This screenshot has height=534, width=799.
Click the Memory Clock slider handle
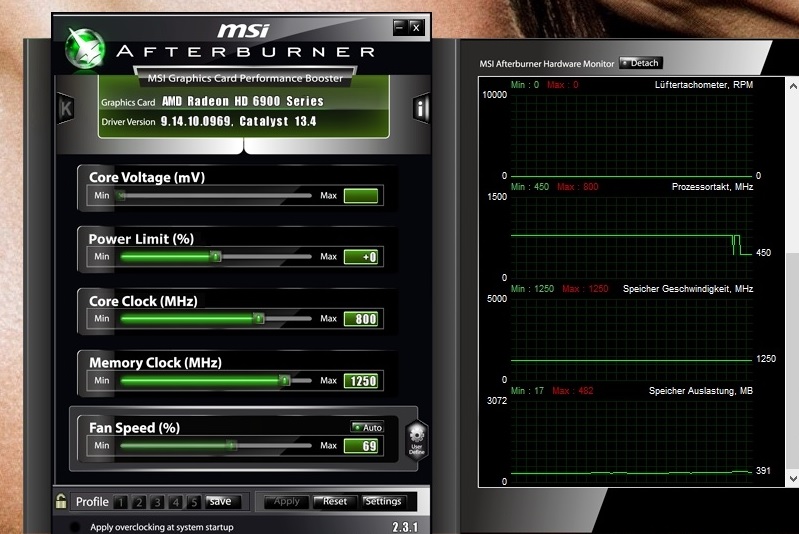(285, 380)
